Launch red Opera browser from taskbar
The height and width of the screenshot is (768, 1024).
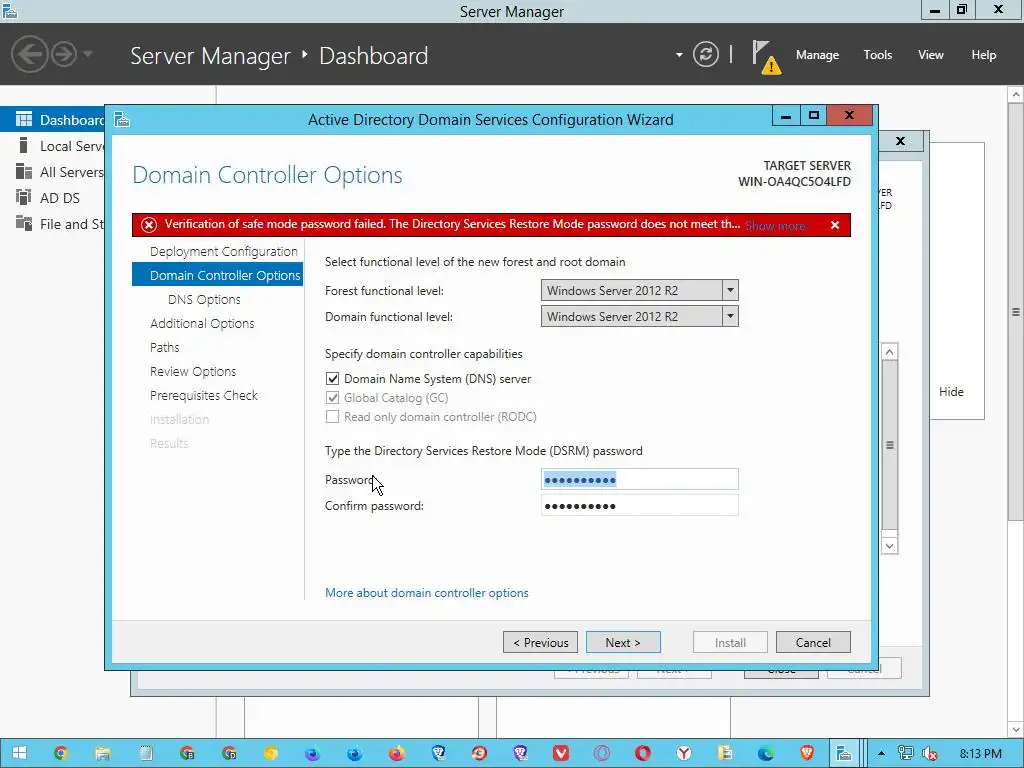pyautogui.click(x=643, y=754)
